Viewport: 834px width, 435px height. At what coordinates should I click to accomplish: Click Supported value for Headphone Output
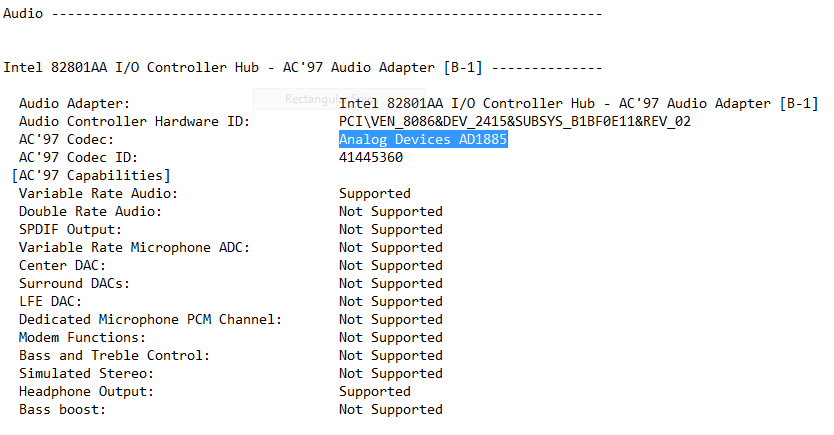tap(375, 392)
